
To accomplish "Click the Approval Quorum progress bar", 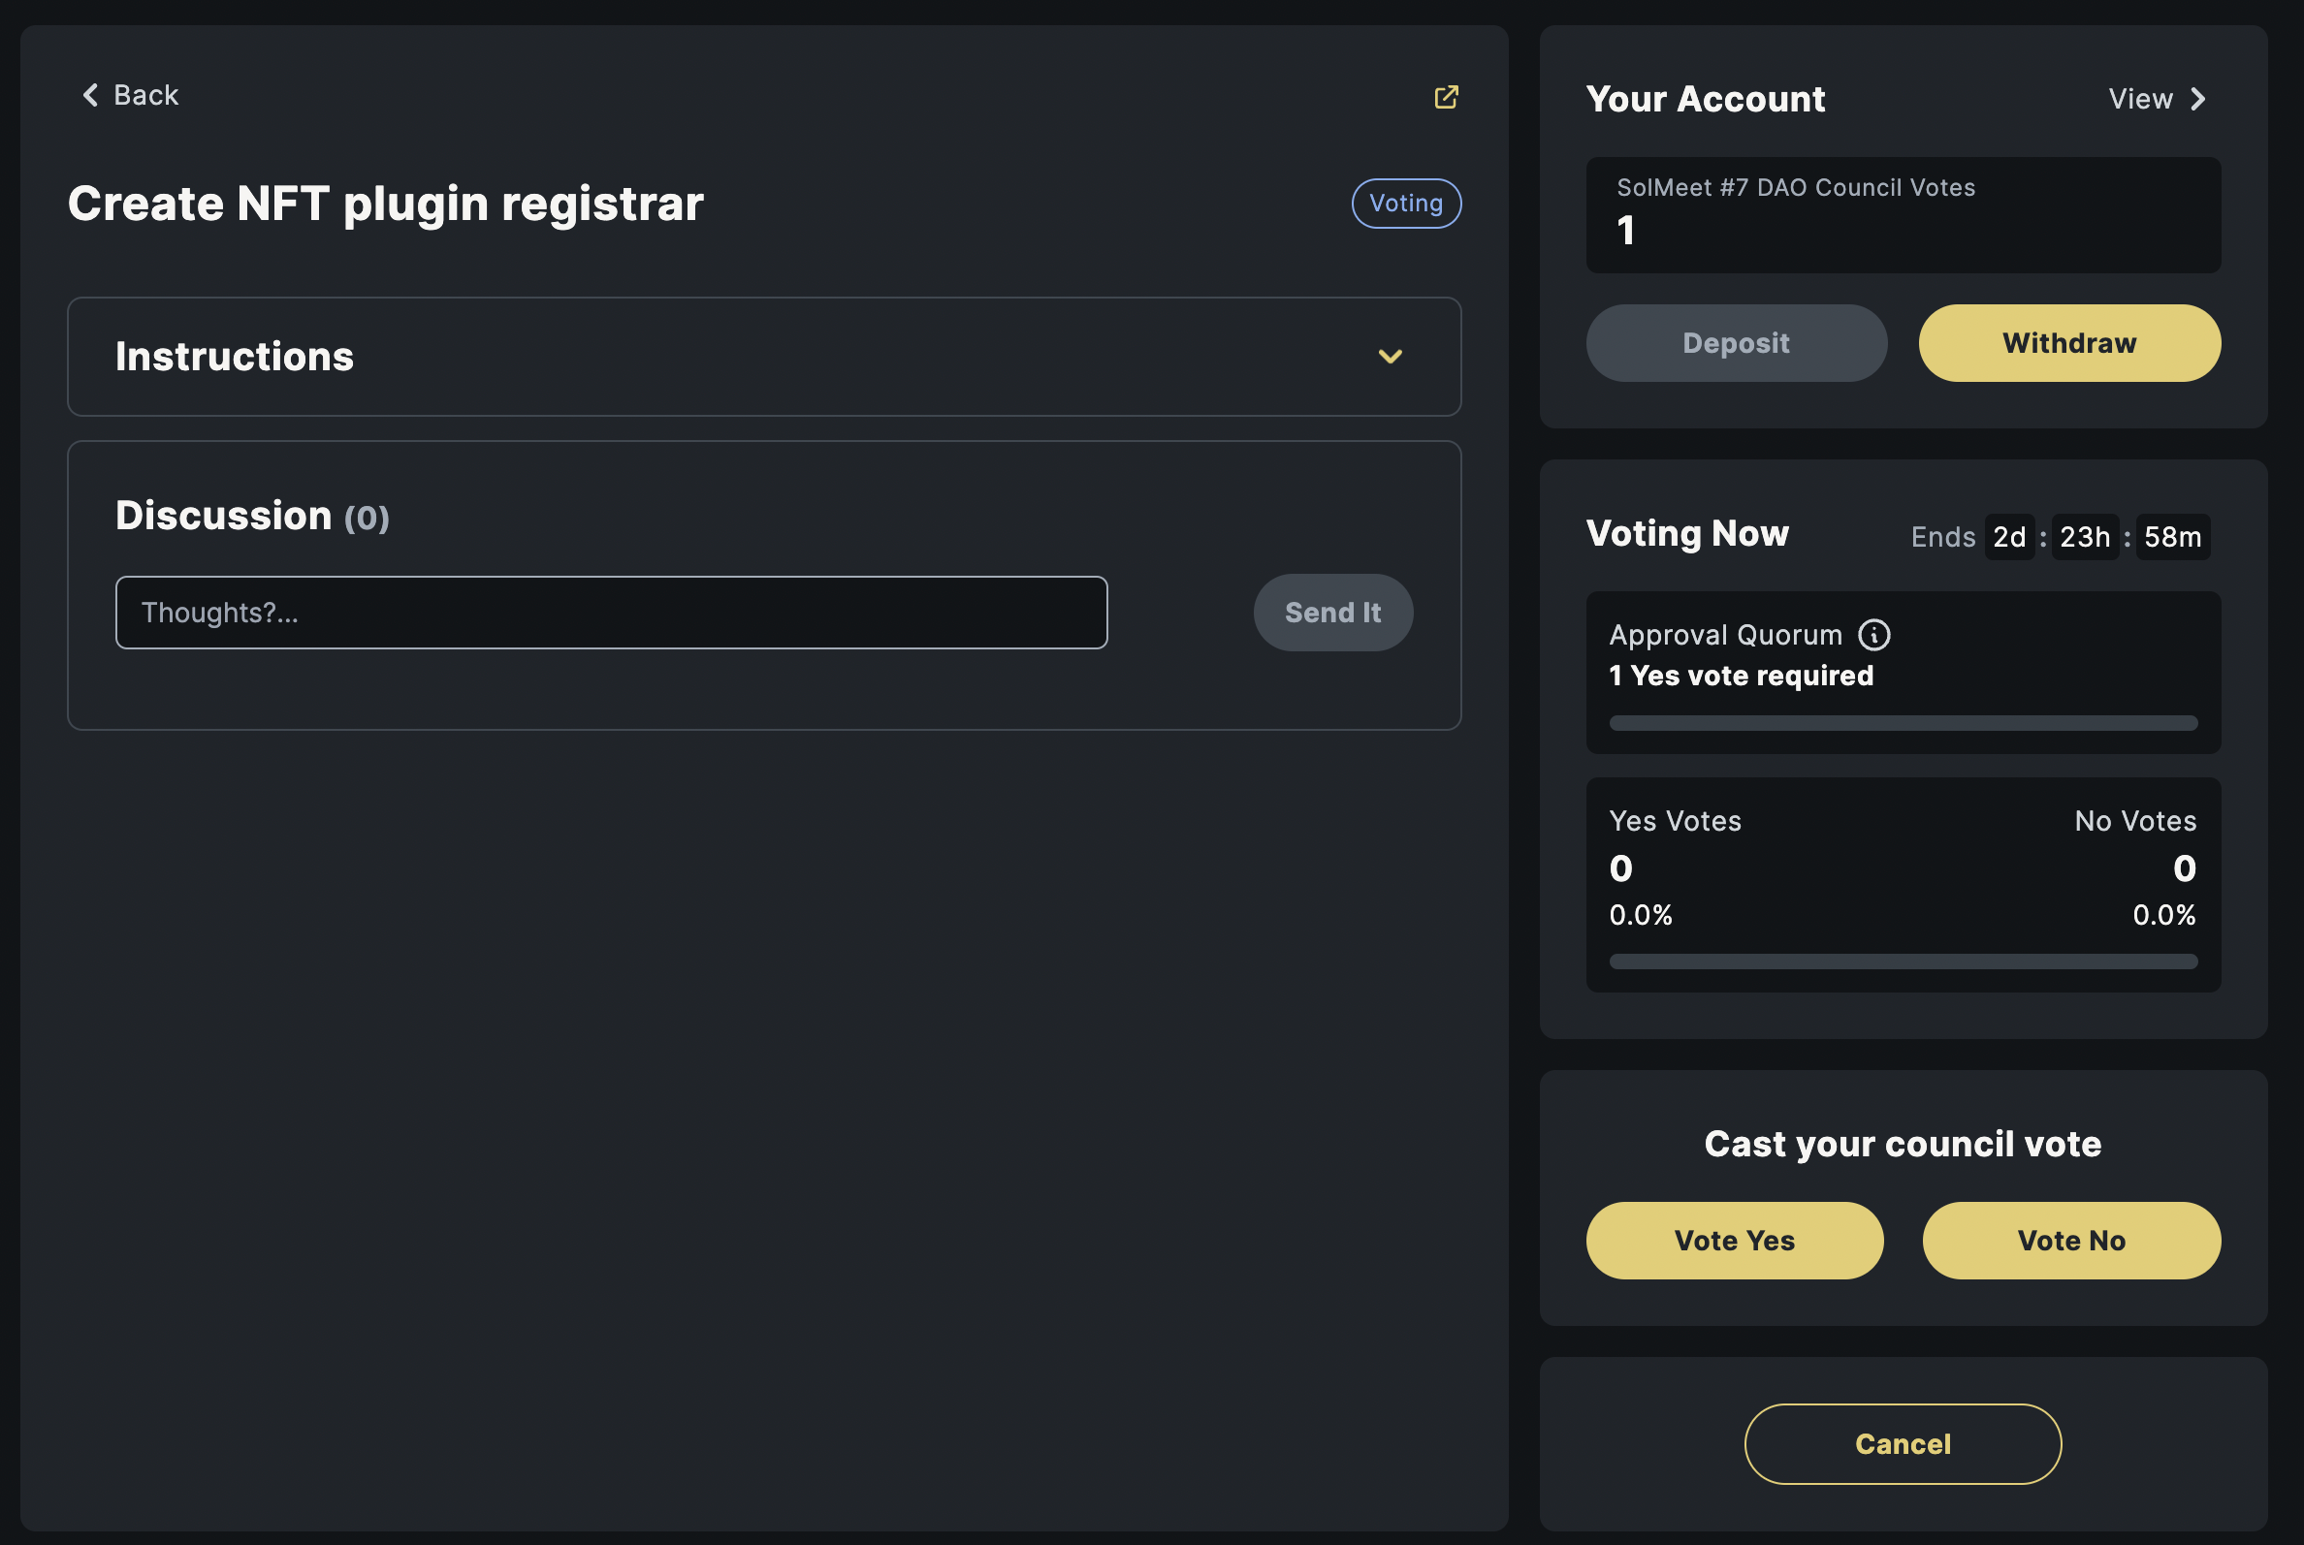I will (x=1903, y=723).
